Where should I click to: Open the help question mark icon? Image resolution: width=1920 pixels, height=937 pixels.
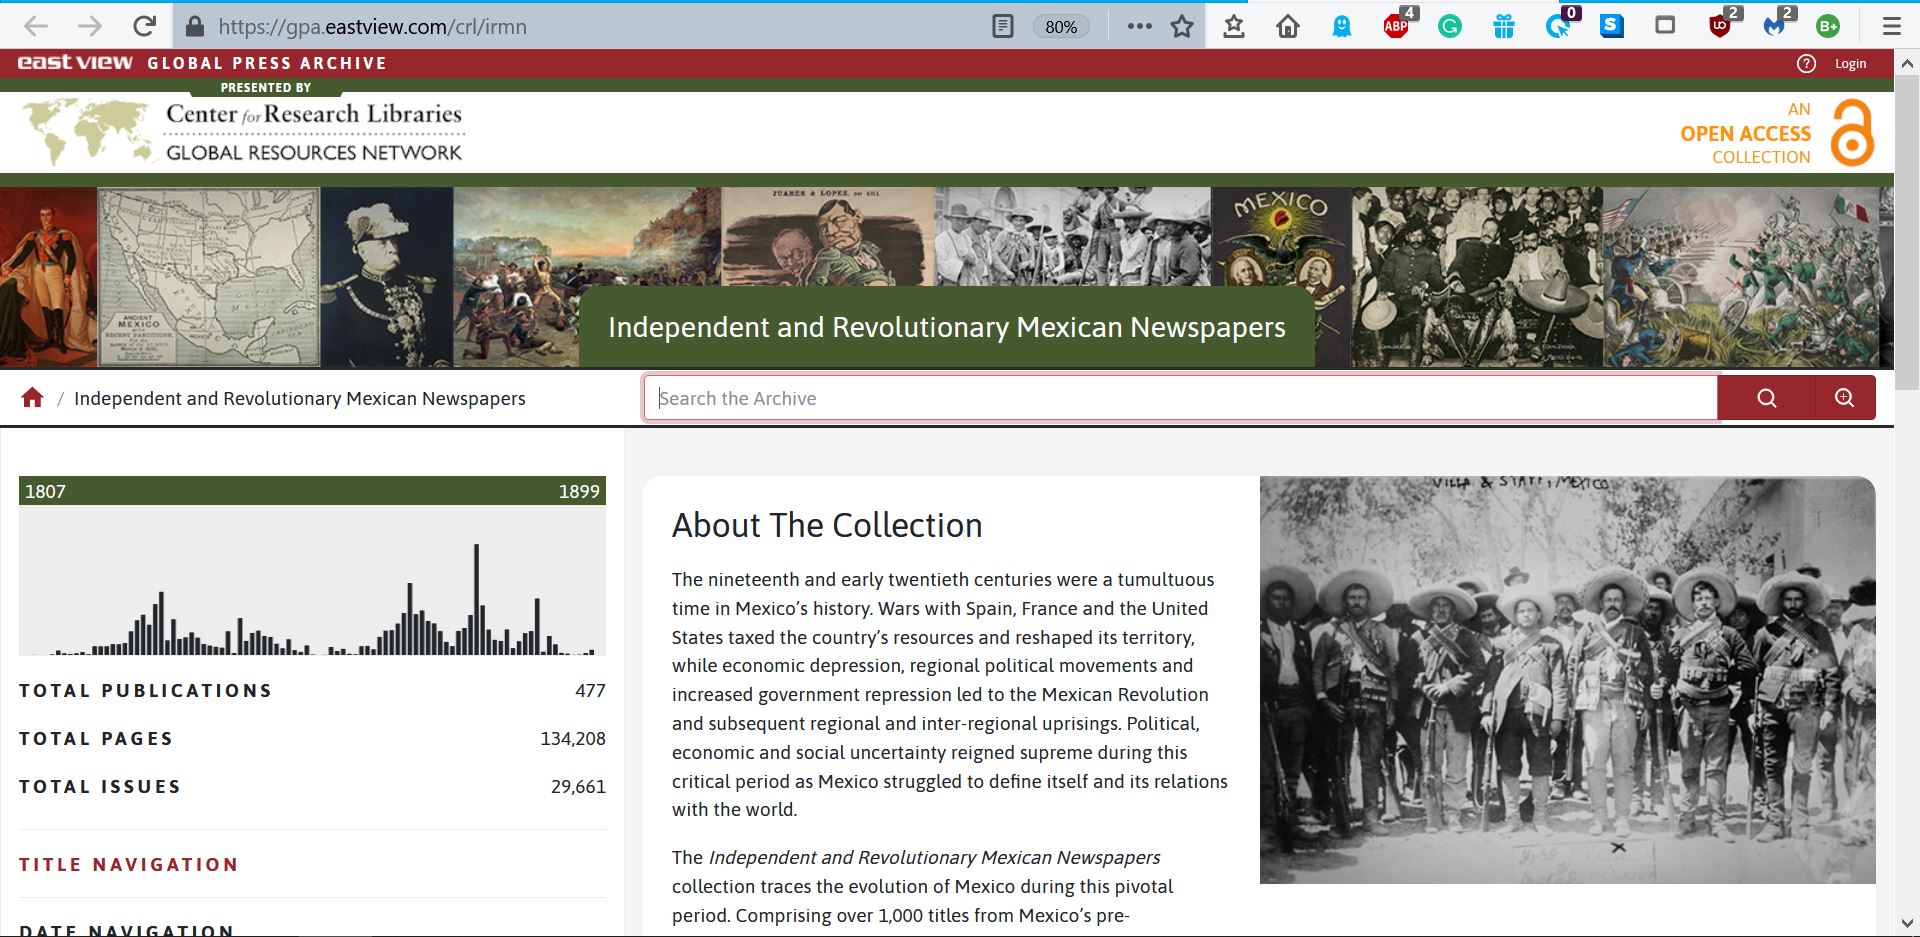pos(1805,64)
